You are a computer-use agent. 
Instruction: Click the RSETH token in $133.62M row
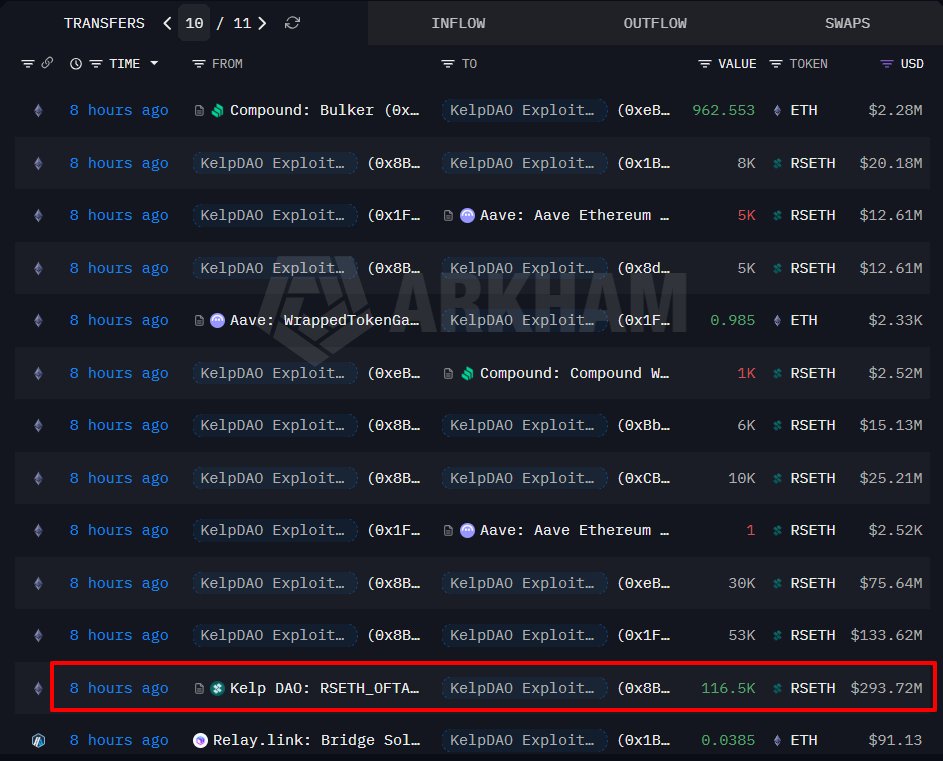[x=812, y=636]
